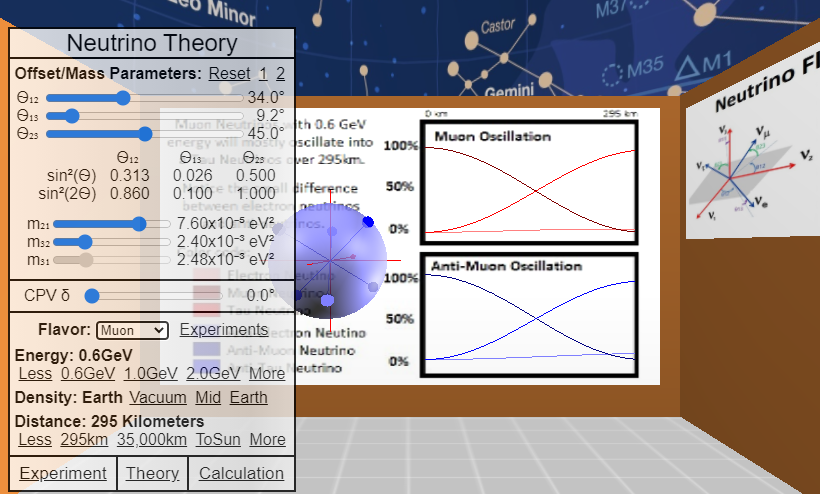Click the Castor star label
820x494 pixels.
pyautogui.click(x=498, y=26)
